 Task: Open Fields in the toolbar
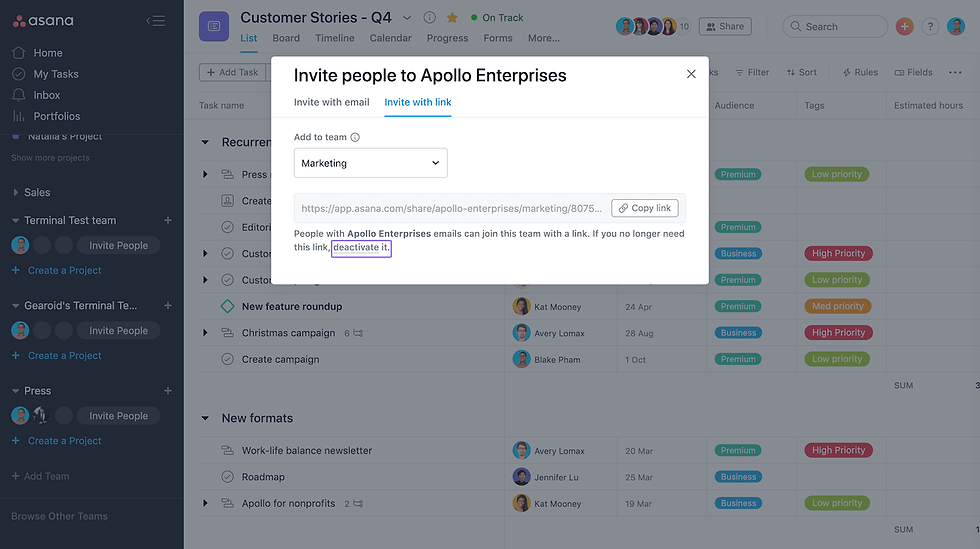pyautogui.click(x=914, y=73)
